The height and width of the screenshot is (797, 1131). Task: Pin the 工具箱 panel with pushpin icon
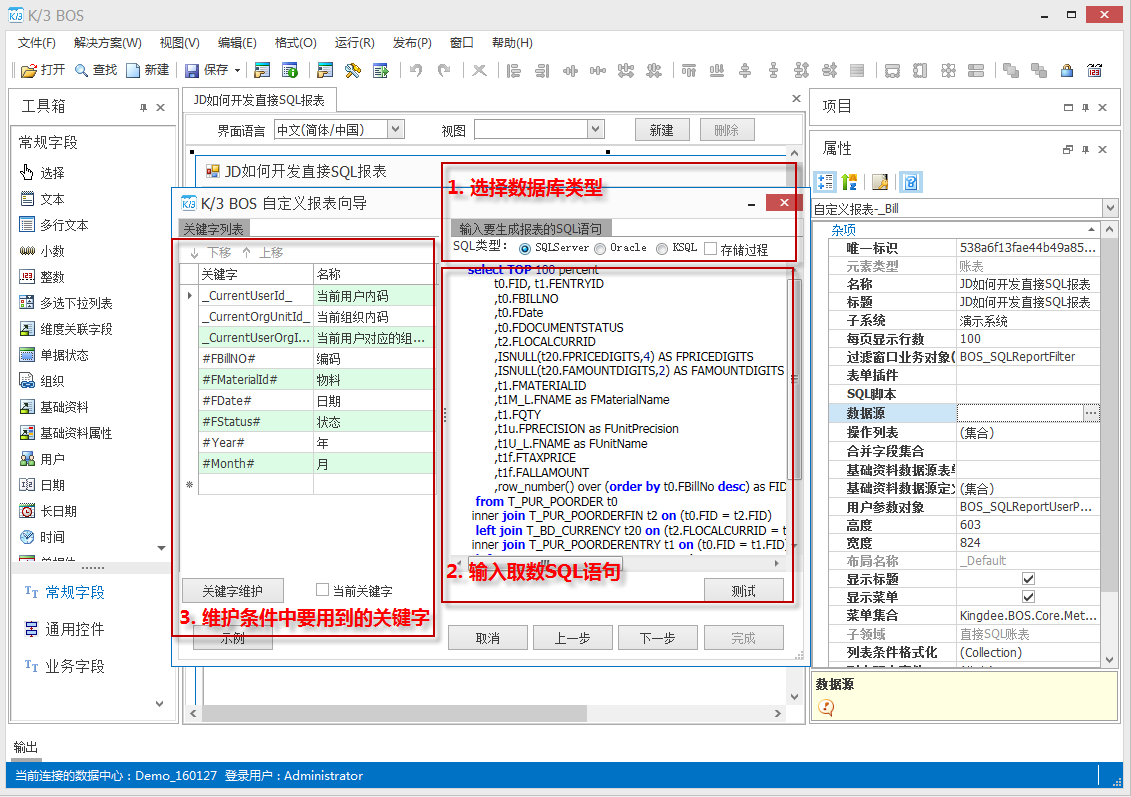click(x=144, y=107)
